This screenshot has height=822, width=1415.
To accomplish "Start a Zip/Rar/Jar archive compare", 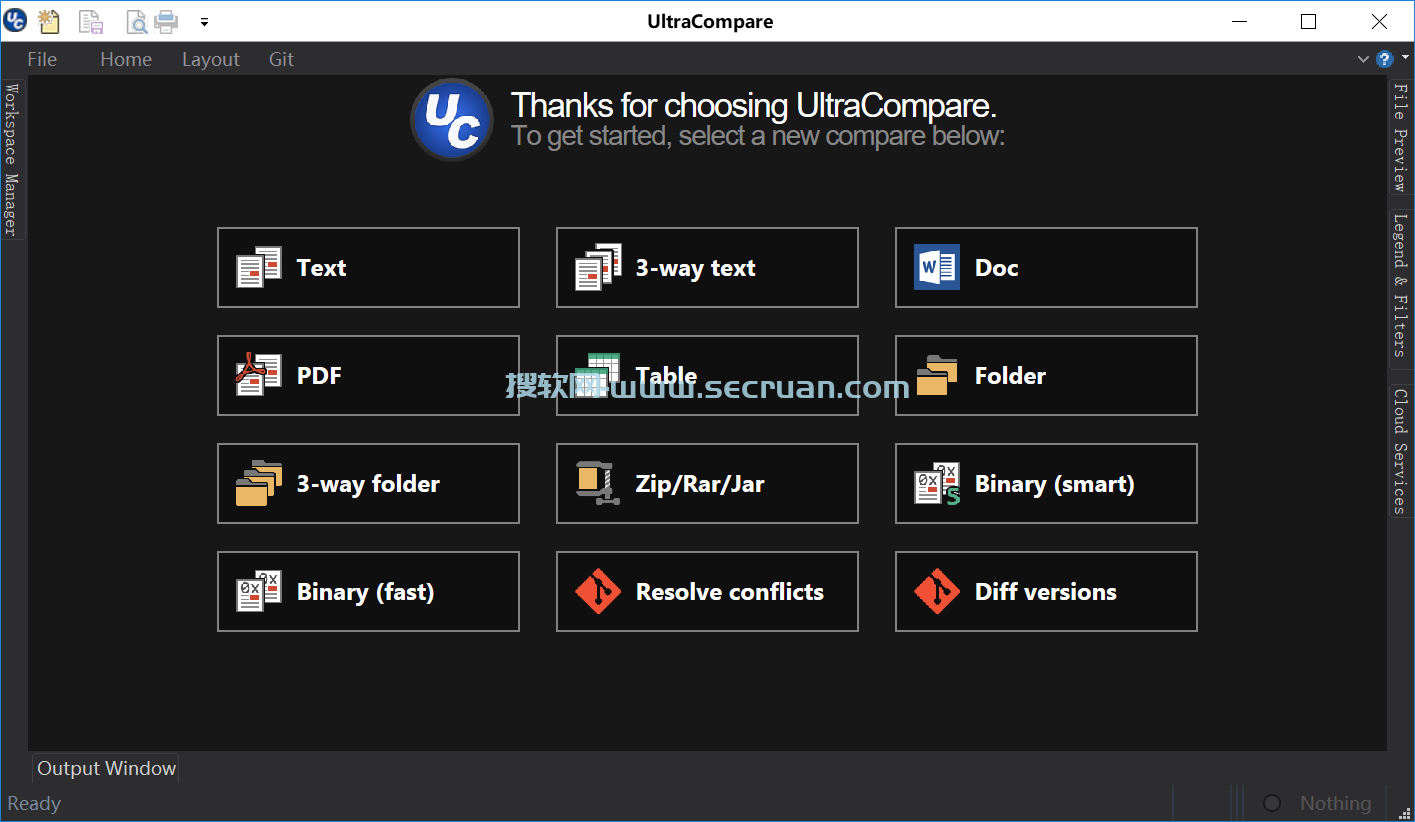I will (707, 483).
